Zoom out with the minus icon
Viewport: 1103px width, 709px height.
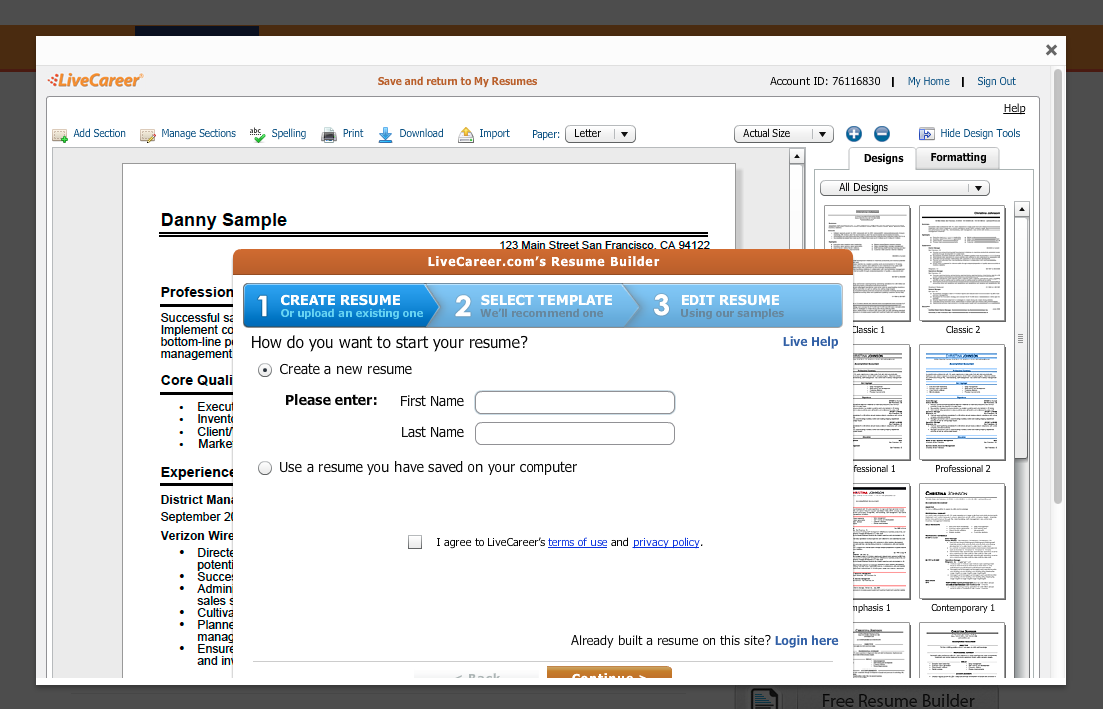tap(881, 134)
